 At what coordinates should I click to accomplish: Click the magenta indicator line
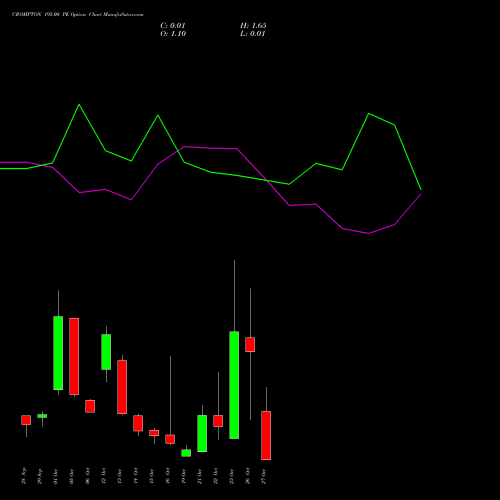[210, 148]
